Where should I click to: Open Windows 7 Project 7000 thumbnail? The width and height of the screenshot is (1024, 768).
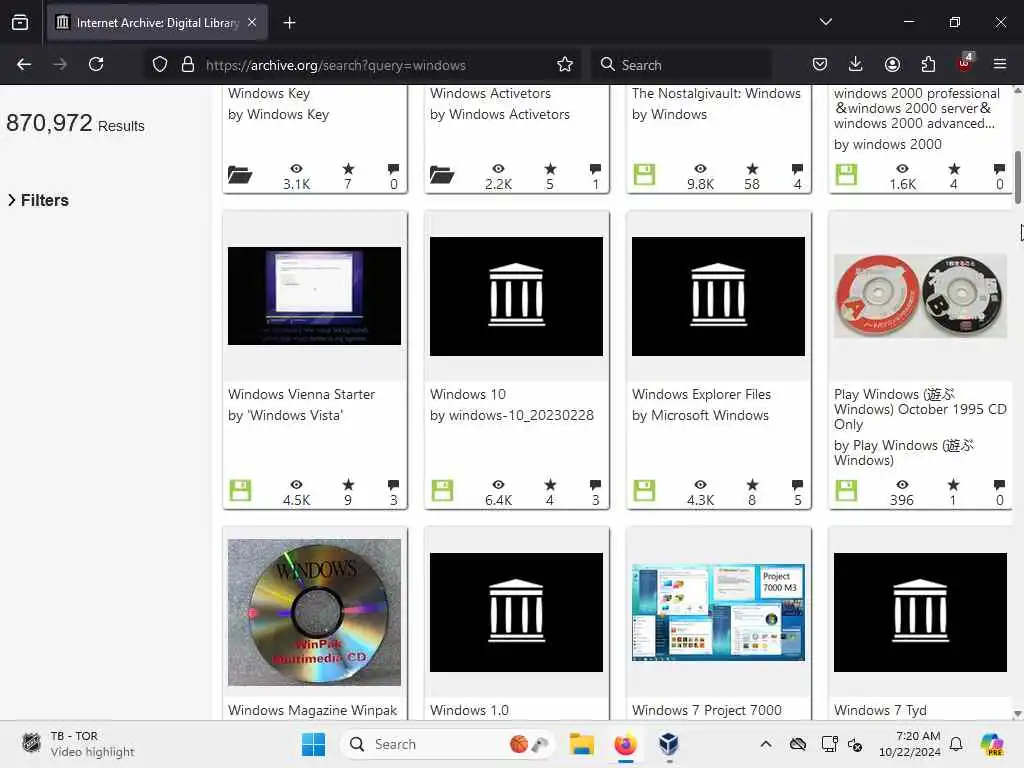(x=718, y=612)
